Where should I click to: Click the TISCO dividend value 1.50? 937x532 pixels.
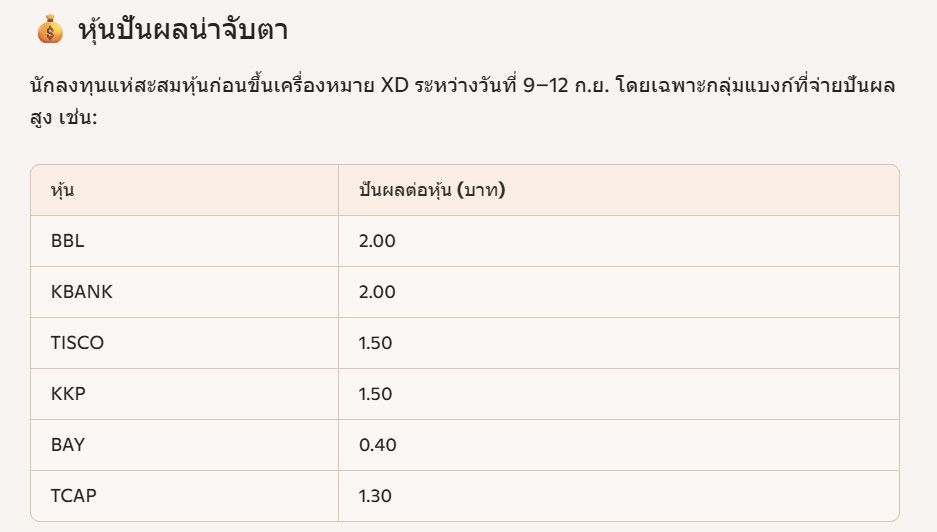pyautogui.click(x=375, y=343)
